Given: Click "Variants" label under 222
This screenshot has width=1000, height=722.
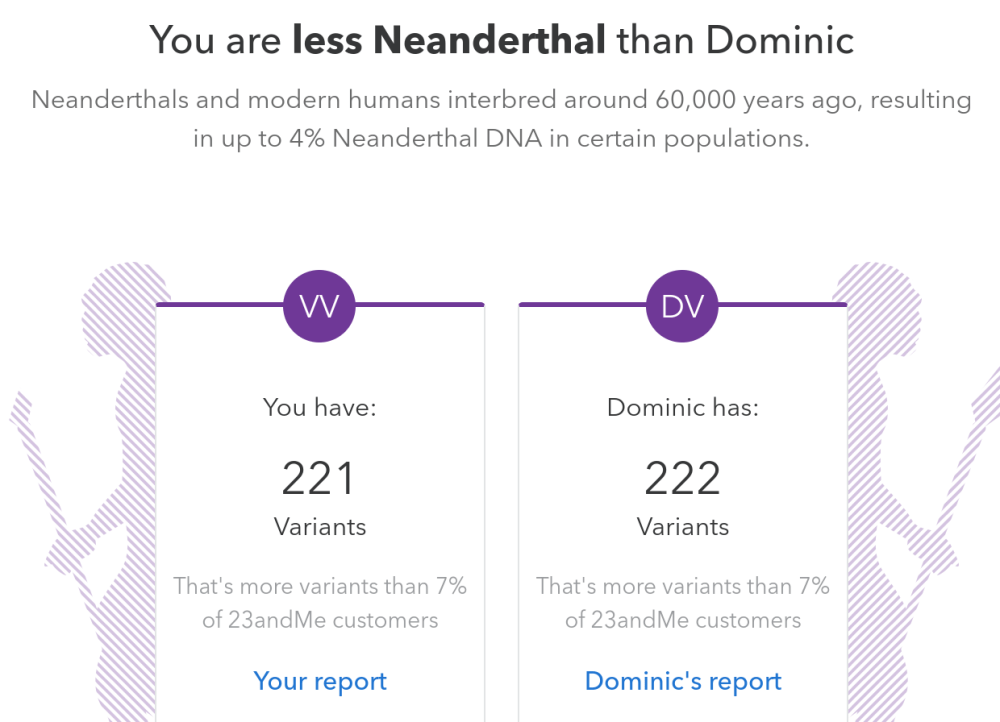Looking at the screenshot, I should tap(683, 527).
